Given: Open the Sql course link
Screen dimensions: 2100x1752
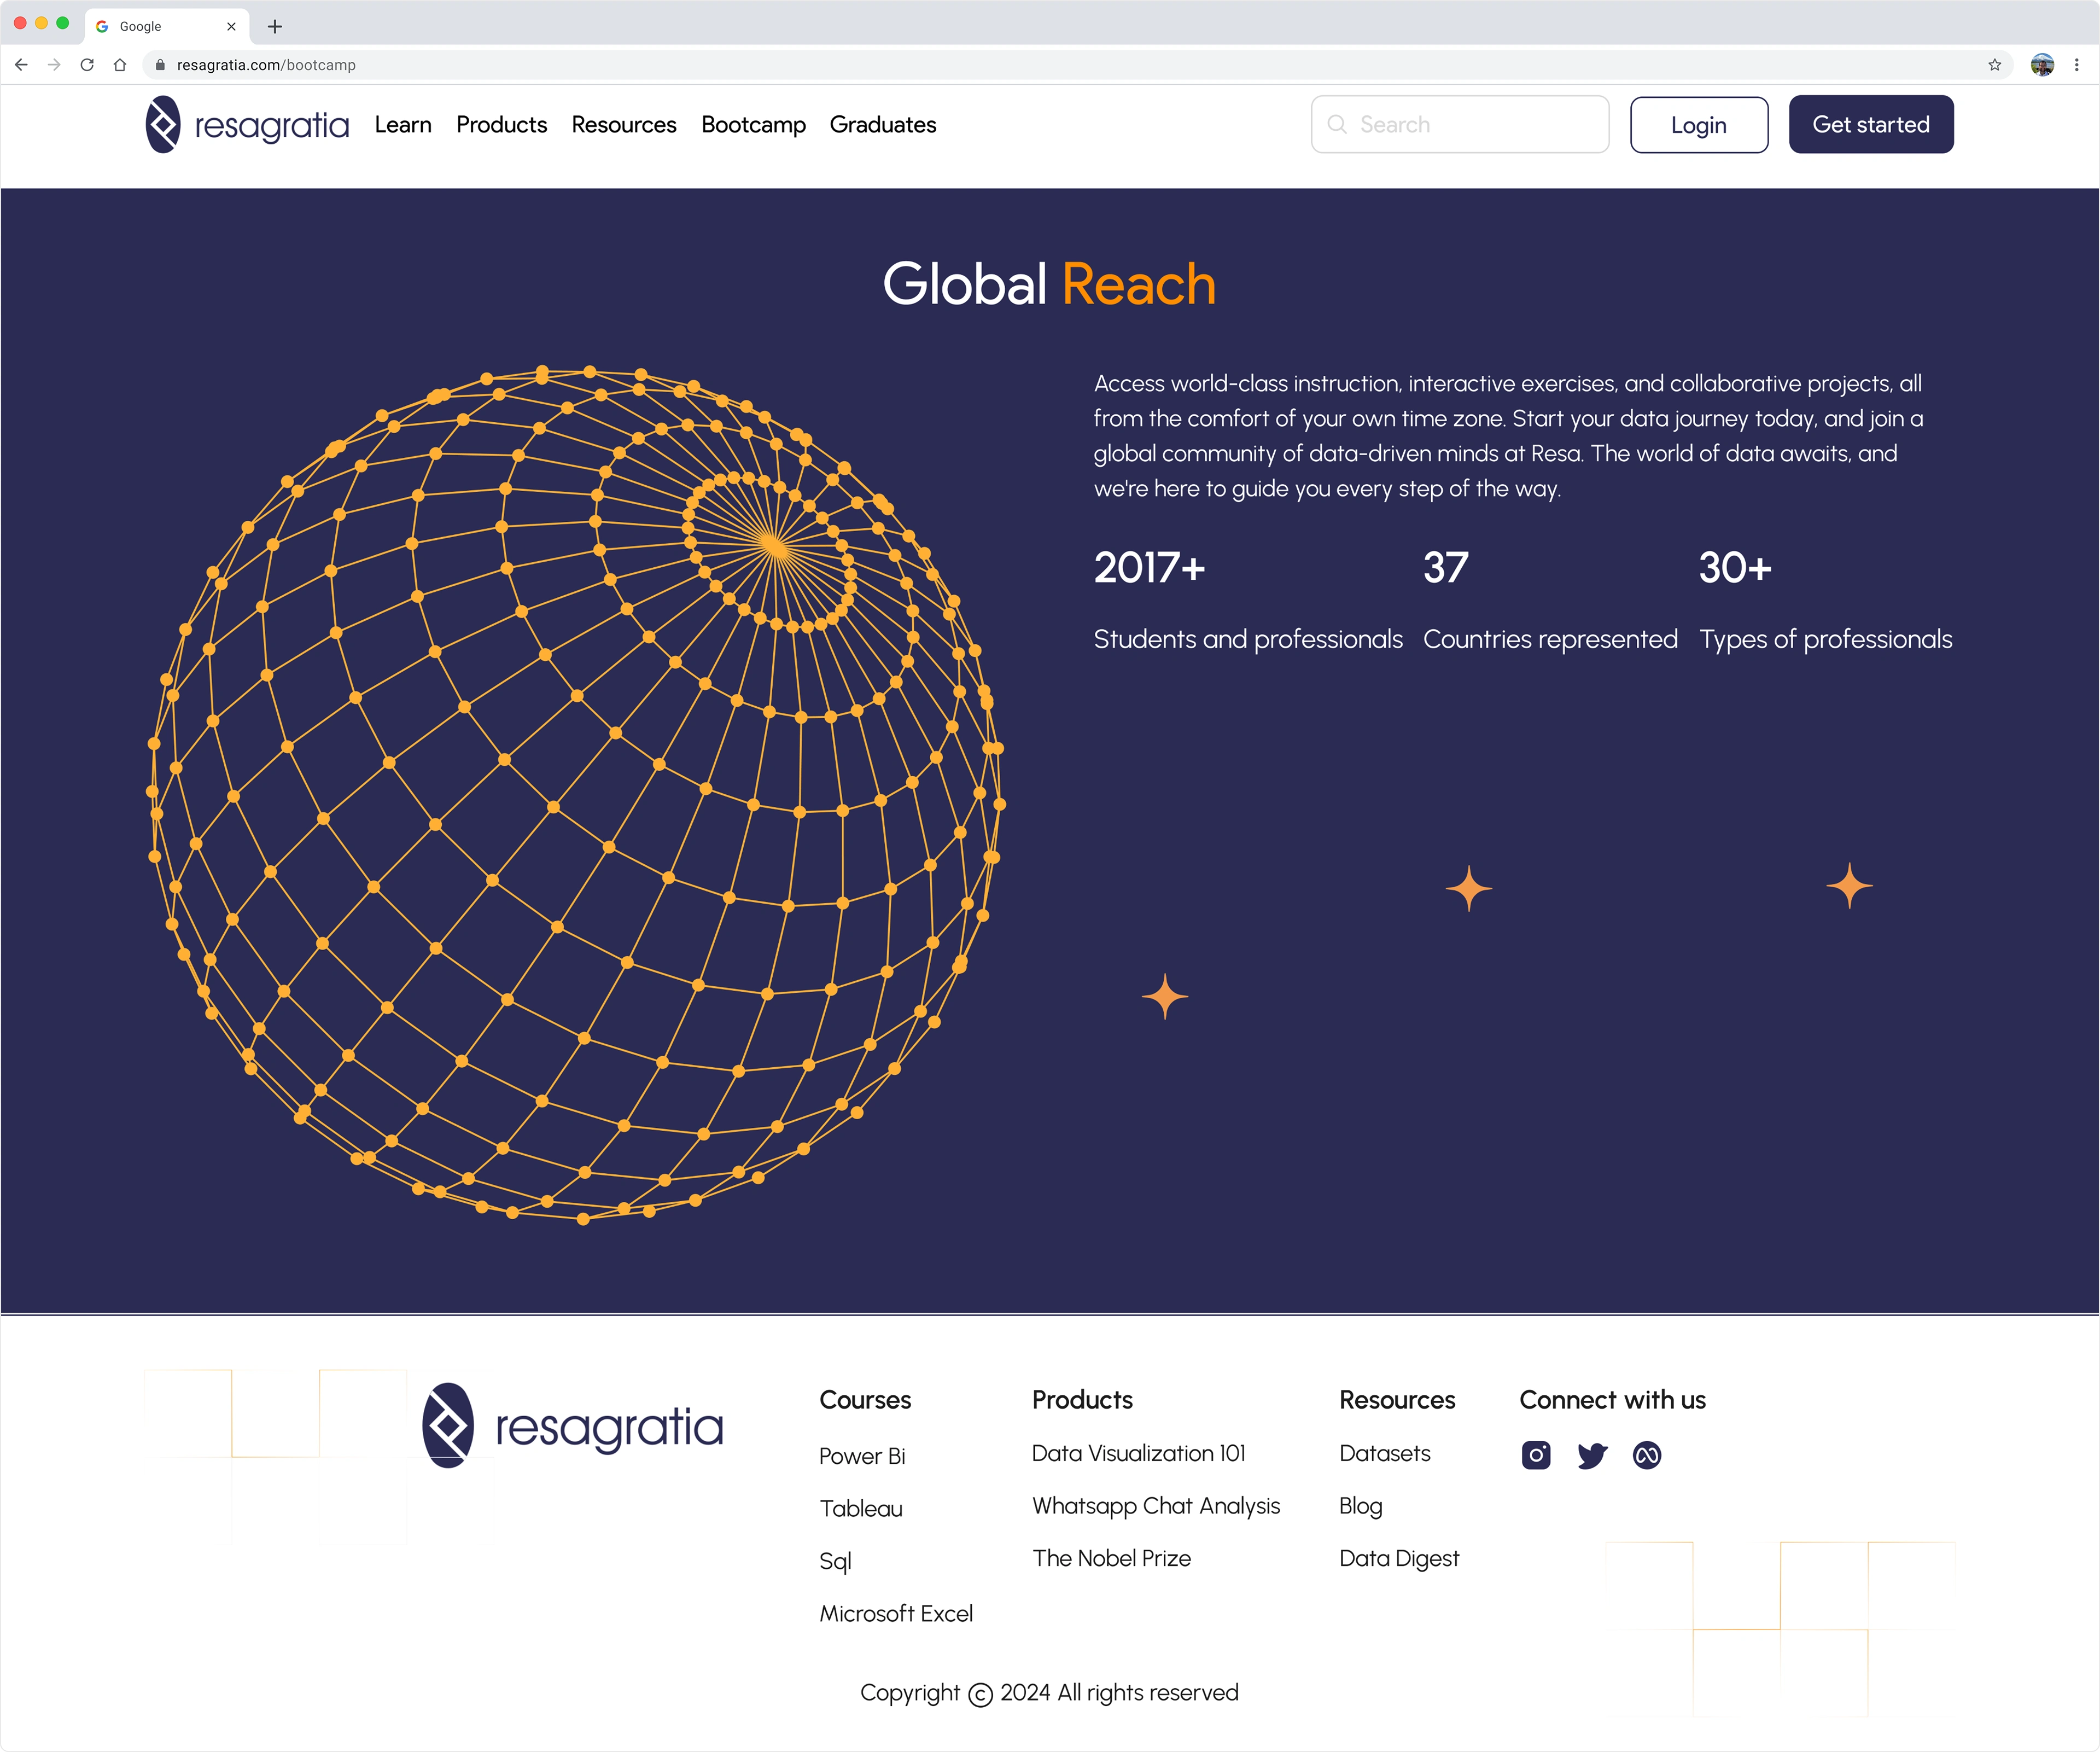Looking at the screenshot, I should (x=835, y=1561).
